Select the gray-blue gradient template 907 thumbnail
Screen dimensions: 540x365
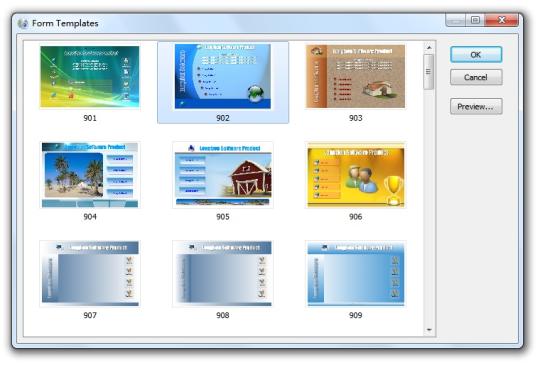90,273
